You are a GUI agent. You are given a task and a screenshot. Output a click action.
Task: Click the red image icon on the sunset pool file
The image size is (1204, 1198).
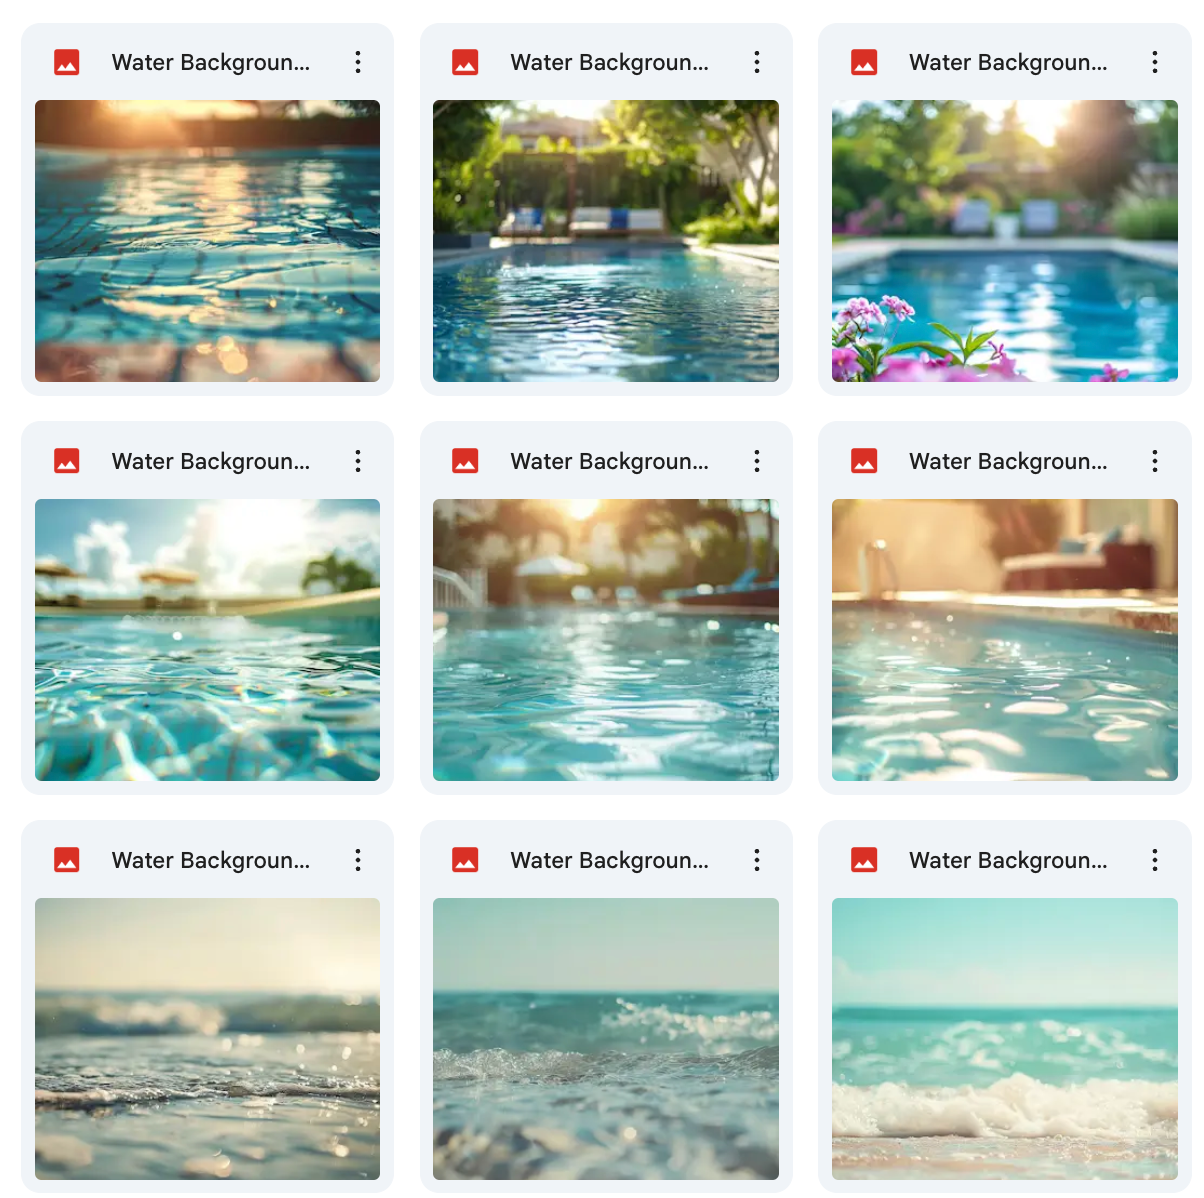point(67,62)
